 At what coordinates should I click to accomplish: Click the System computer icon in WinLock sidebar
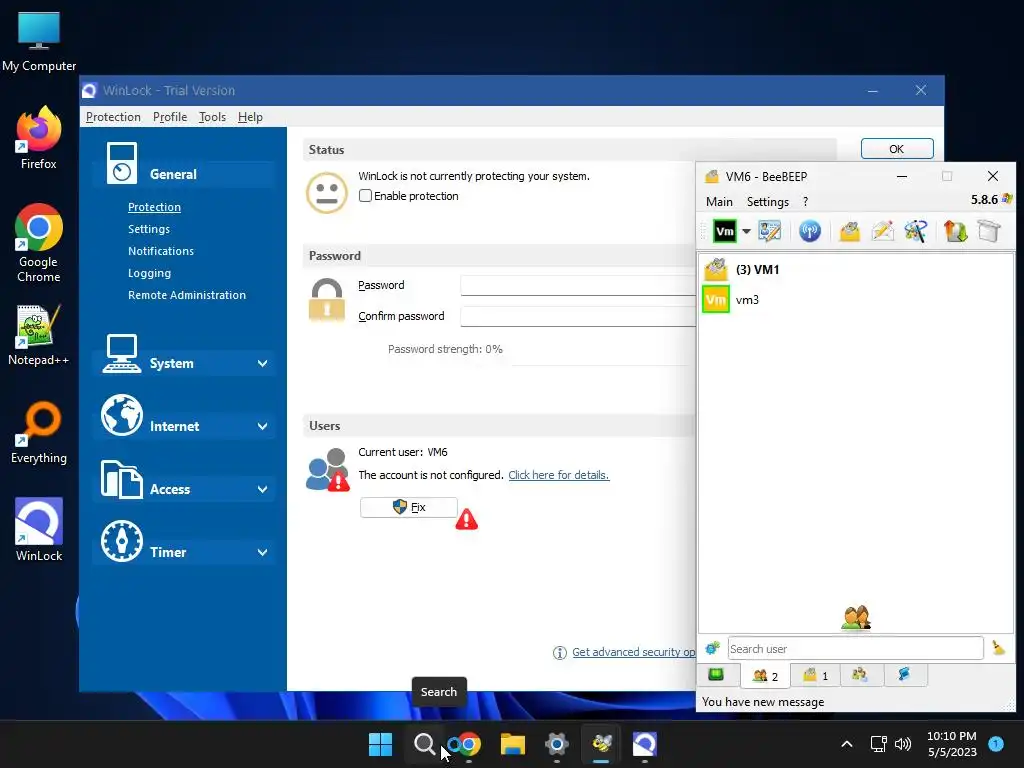[121, 353]
